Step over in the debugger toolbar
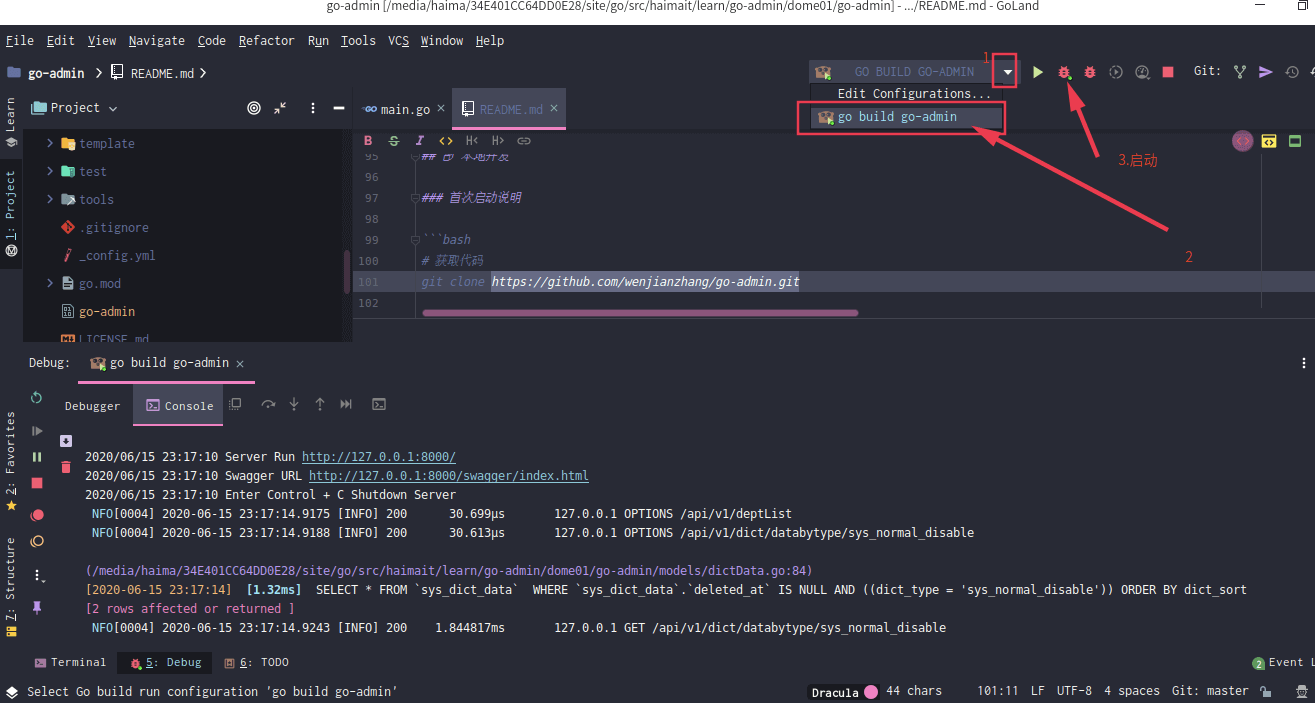 click(268, 404)
